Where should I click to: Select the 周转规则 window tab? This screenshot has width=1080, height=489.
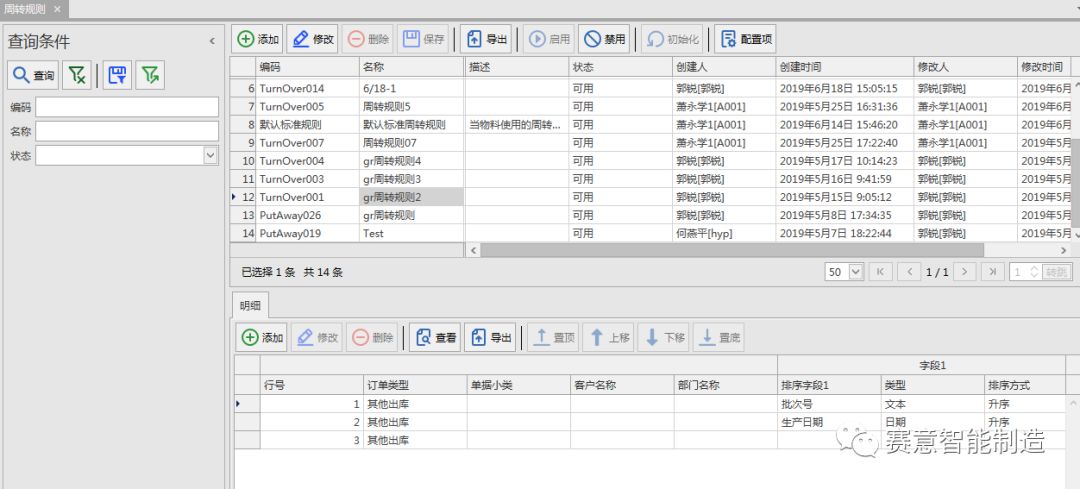pyautogui.click(x=25, y=8)
